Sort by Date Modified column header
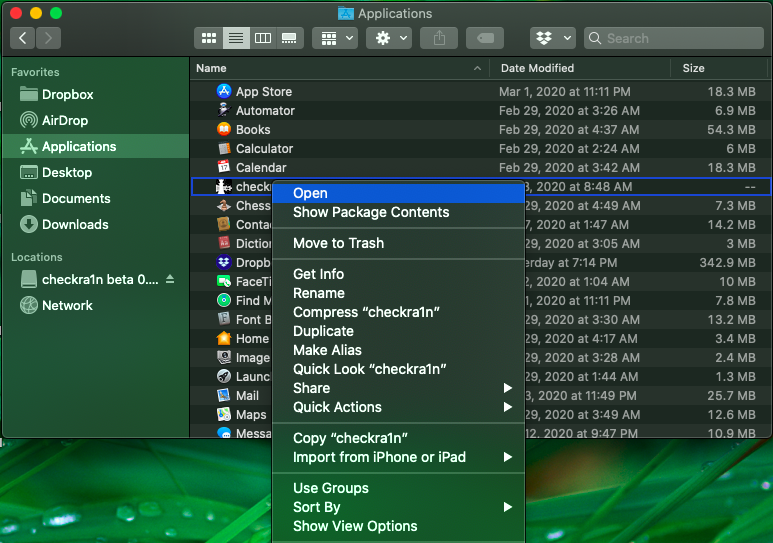773x543 pixels. click(537, 68)
